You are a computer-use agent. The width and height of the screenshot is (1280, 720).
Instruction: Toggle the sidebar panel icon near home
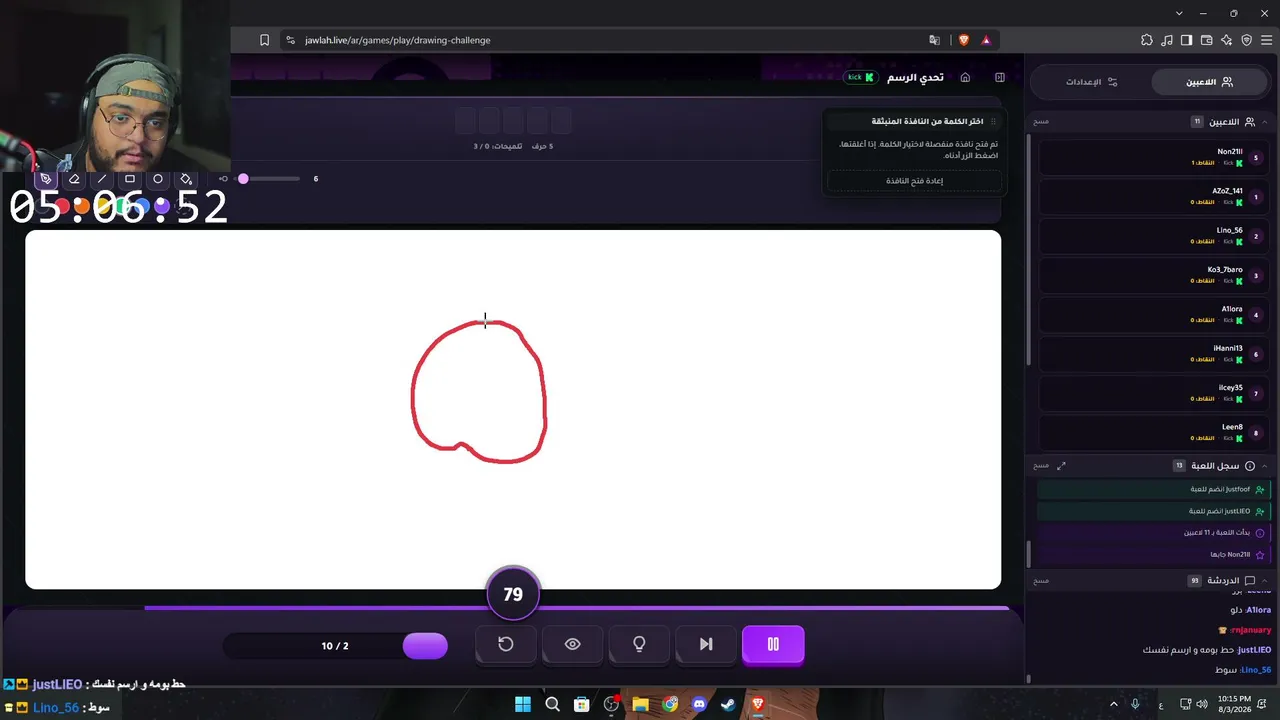coord(999,77)
